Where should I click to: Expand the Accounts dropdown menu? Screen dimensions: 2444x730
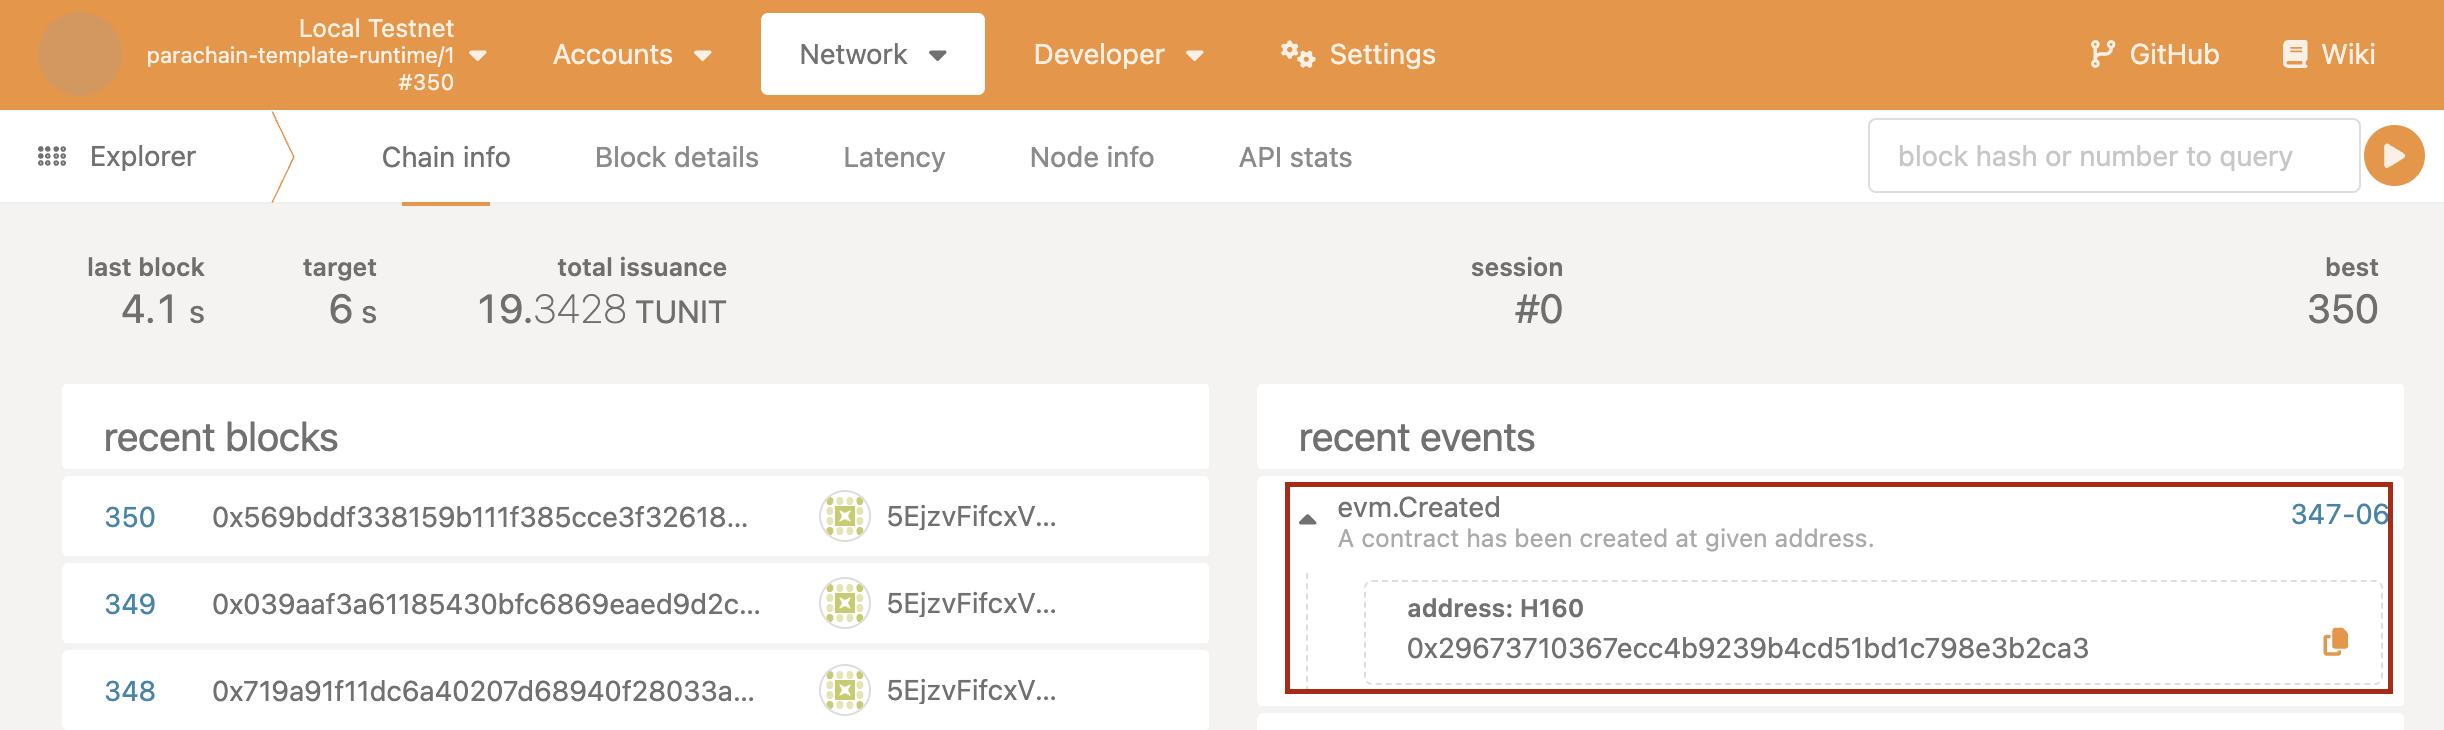(632, 54)
